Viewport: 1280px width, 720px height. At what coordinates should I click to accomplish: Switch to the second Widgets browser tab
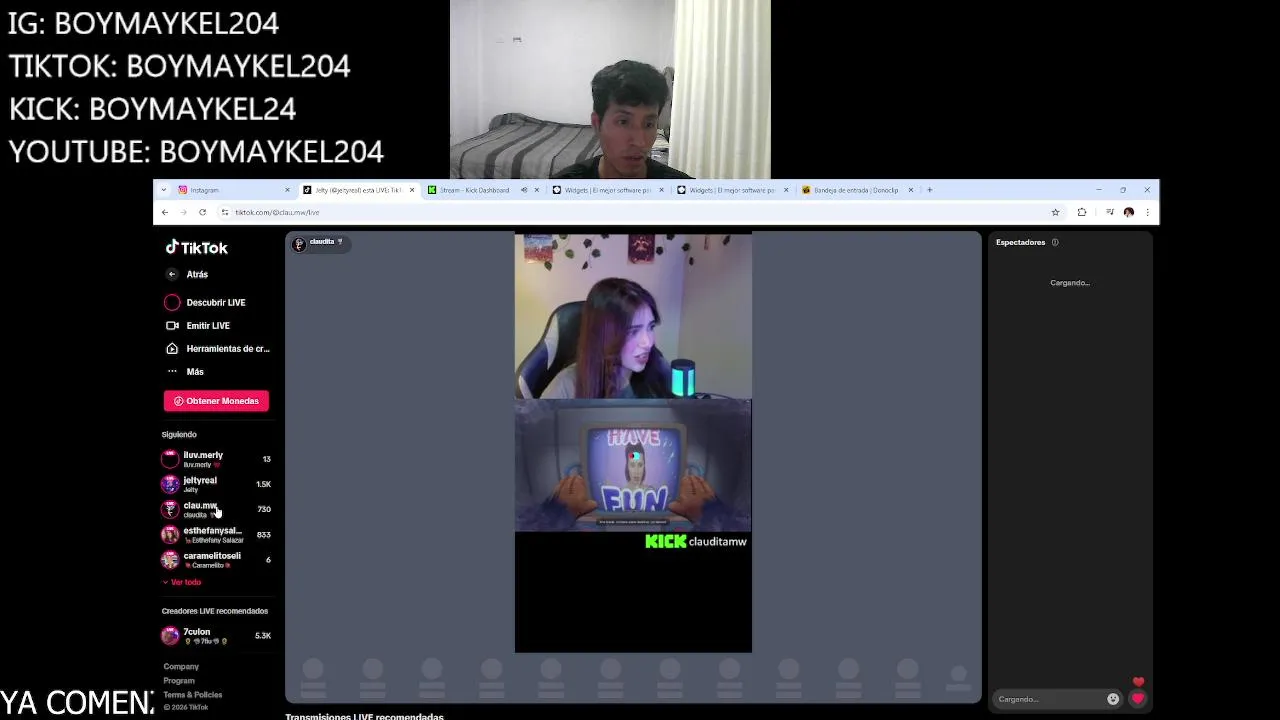(730, 190)
